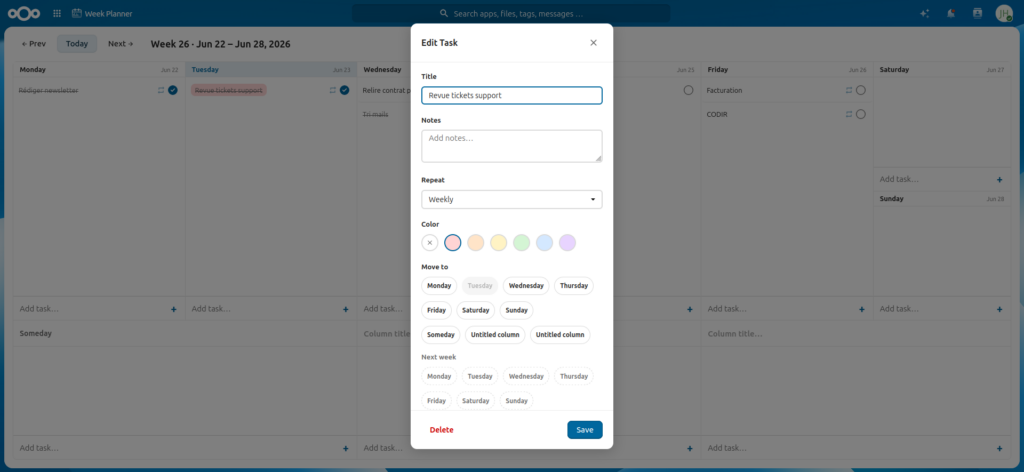
Task: Focus the top search bar
Action: pyautogui.click(x=511, y=13)
